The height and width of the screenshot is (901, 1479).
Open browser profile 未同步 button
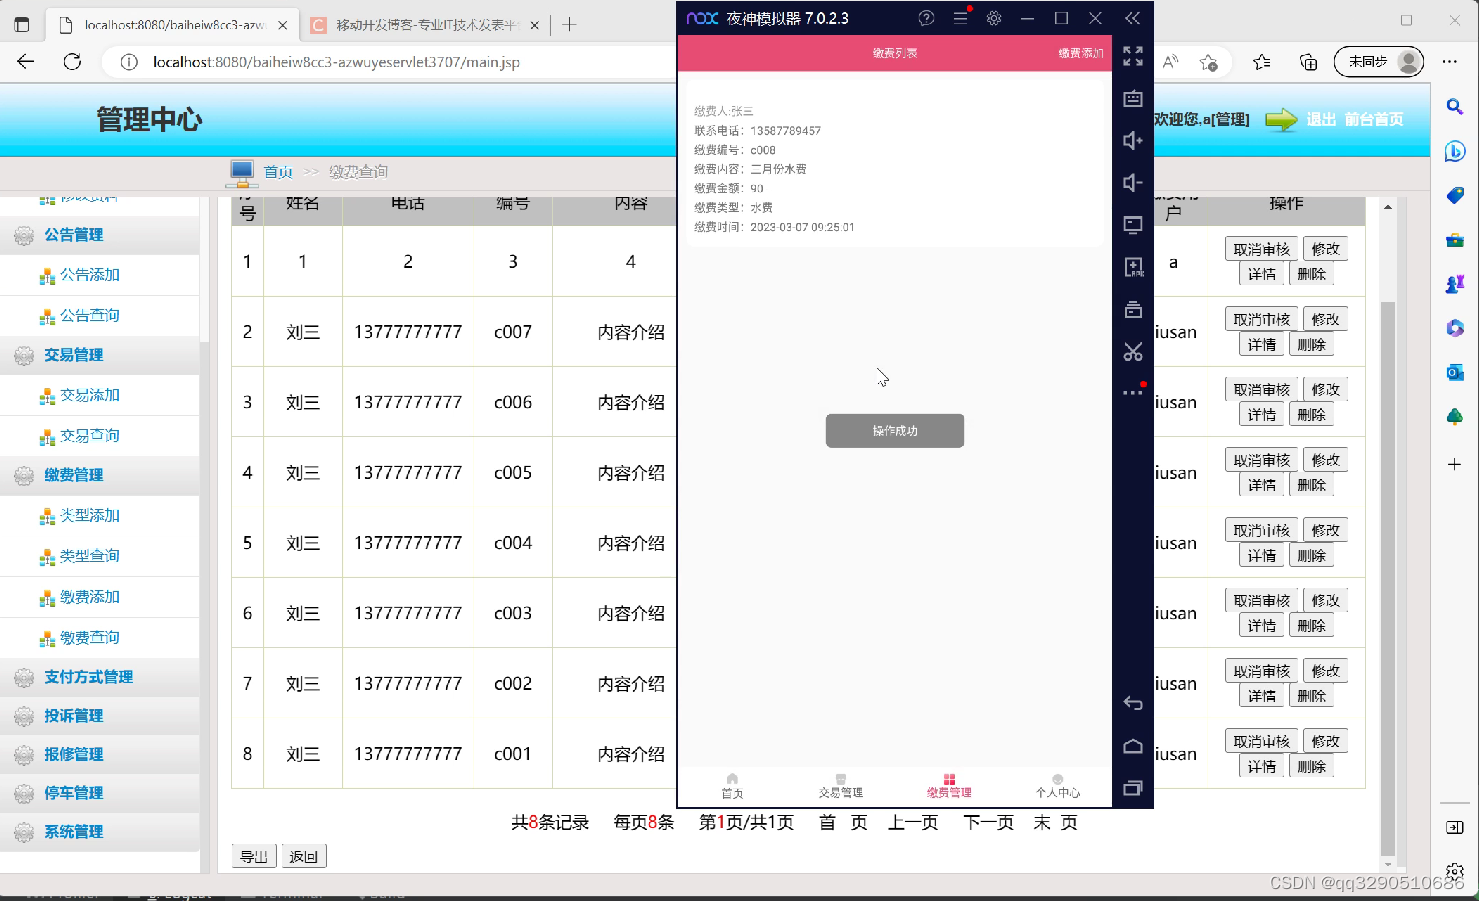click(1379, 62)
